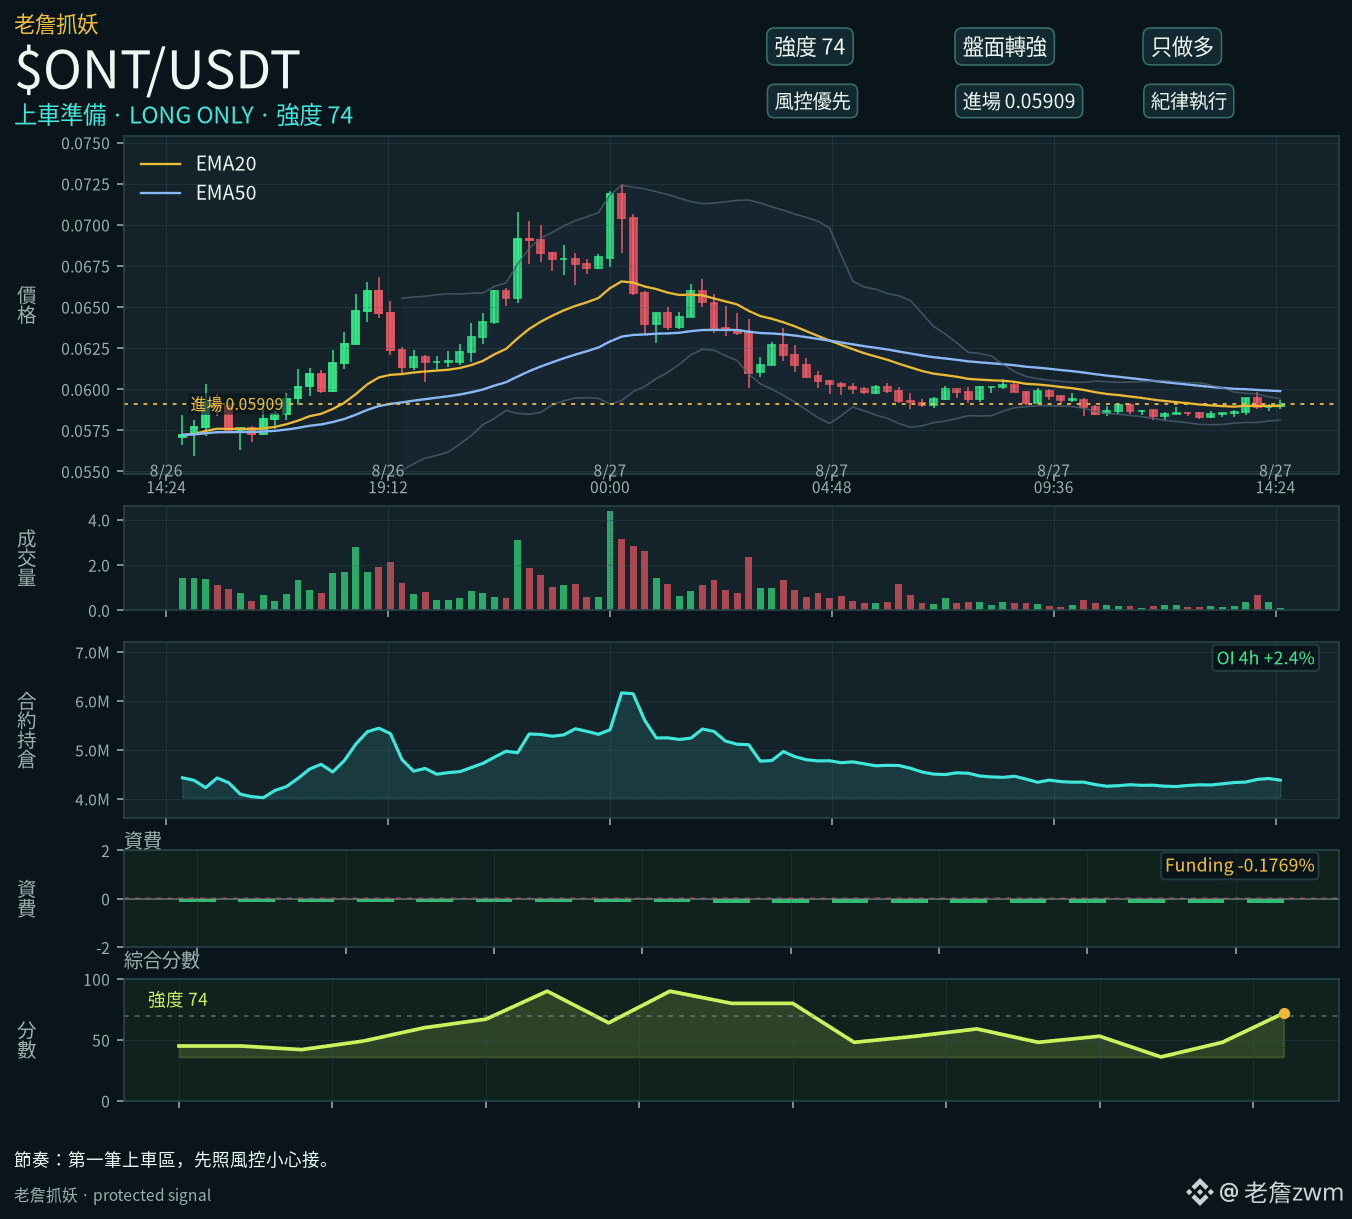Screen dimensions: 1352x1219
Task: Click the 老詹抓妖 header label
Action: (x=56, y=24)
